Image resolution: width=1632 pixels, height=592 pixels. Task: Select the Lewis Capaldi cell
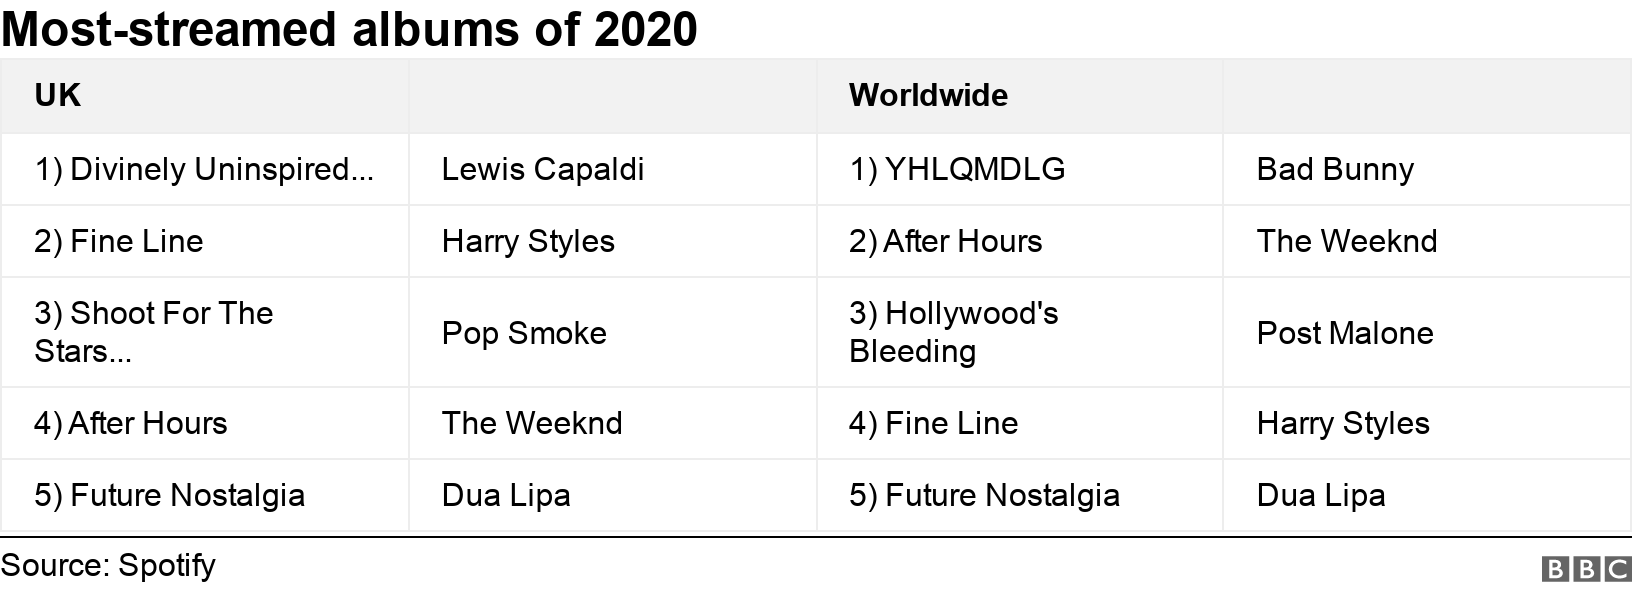tap(543, 170)
